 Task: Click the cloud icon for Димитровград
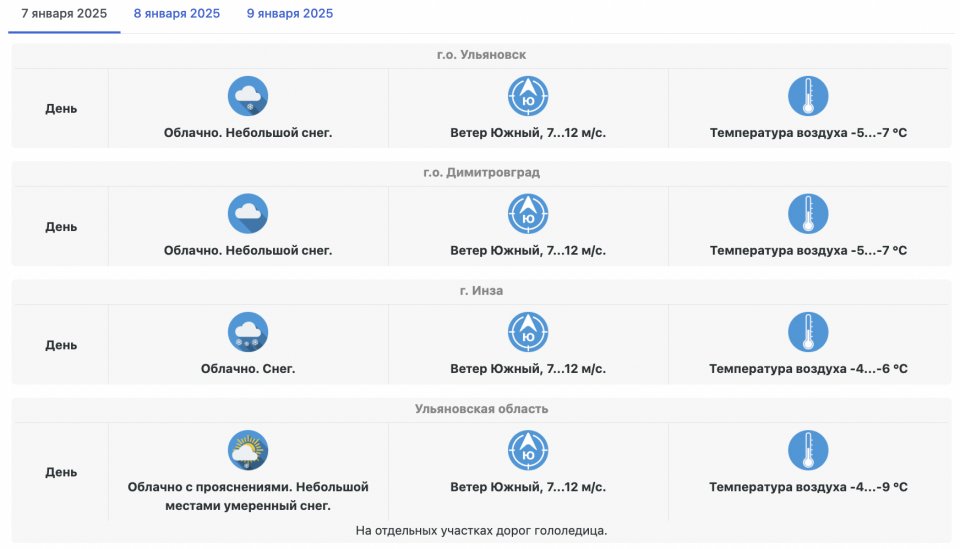248,214
